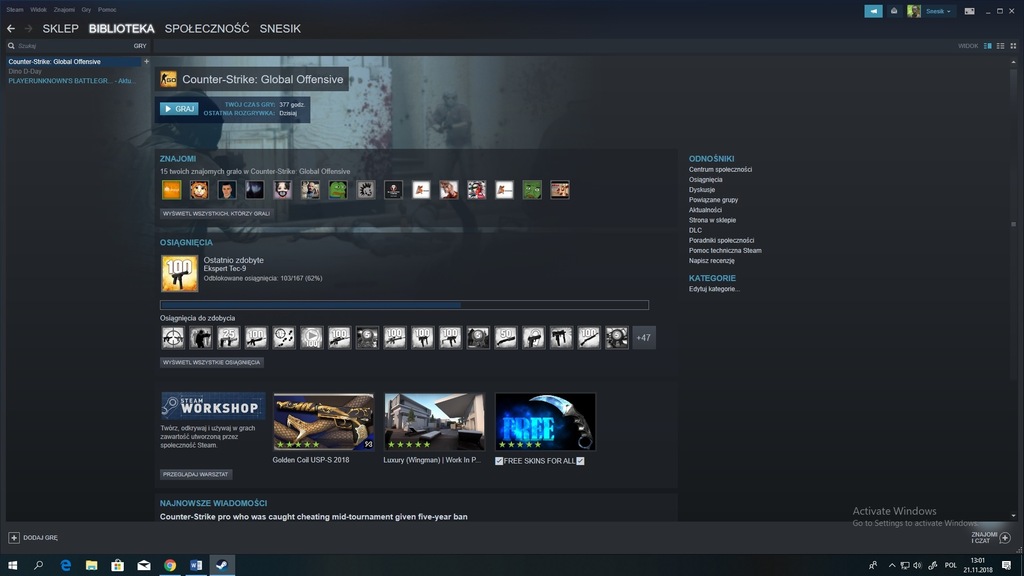
Task: Click 'Przeglądaj warsztat' button
Action: [x=196, y=474]
